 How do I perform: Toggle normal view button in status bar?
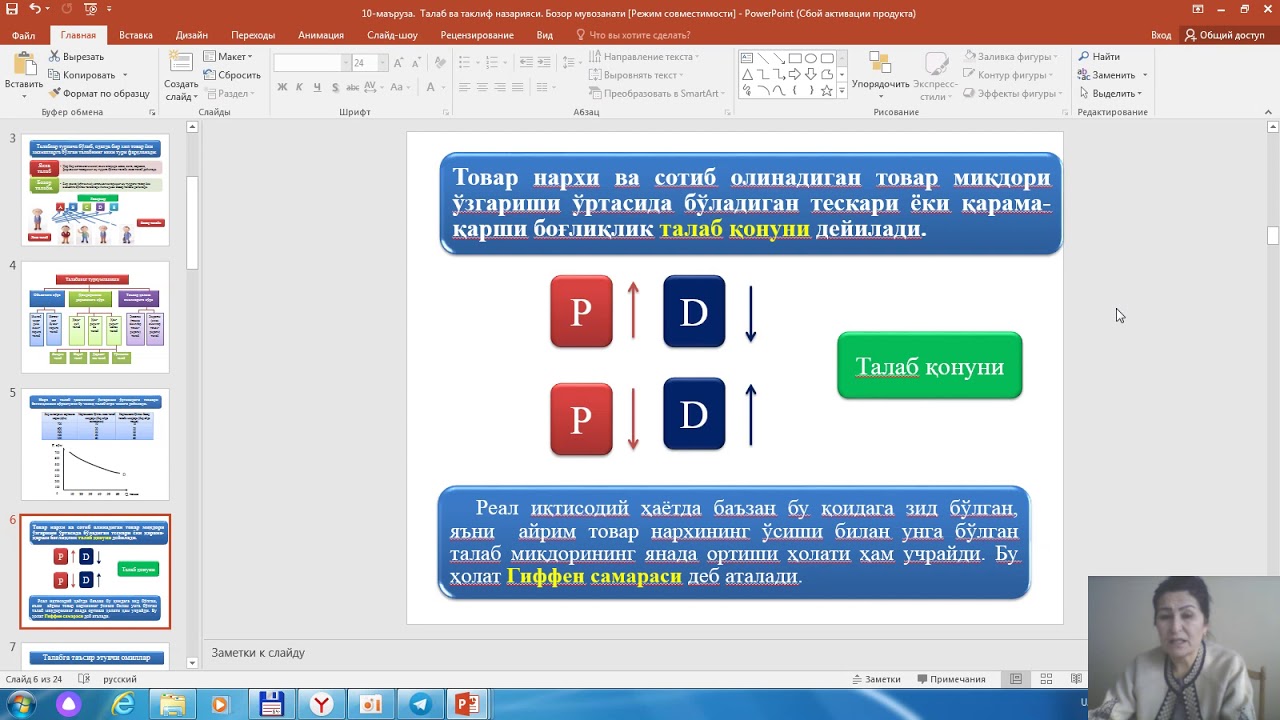tap(1016, 679)
